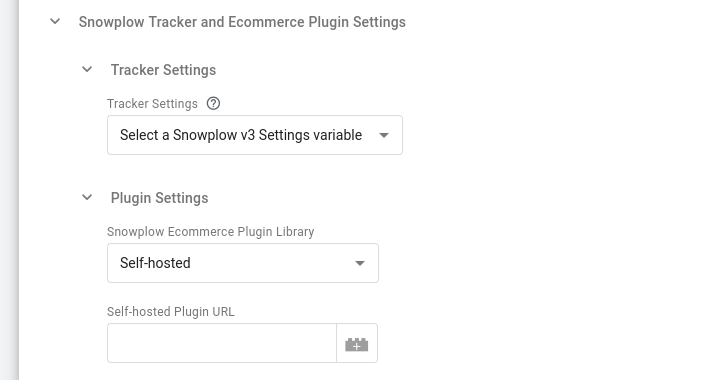Viewport: 711px width, 380px height.
Task: Click the arrow beside Self-hosted option
Action: [x=360, y=263]
